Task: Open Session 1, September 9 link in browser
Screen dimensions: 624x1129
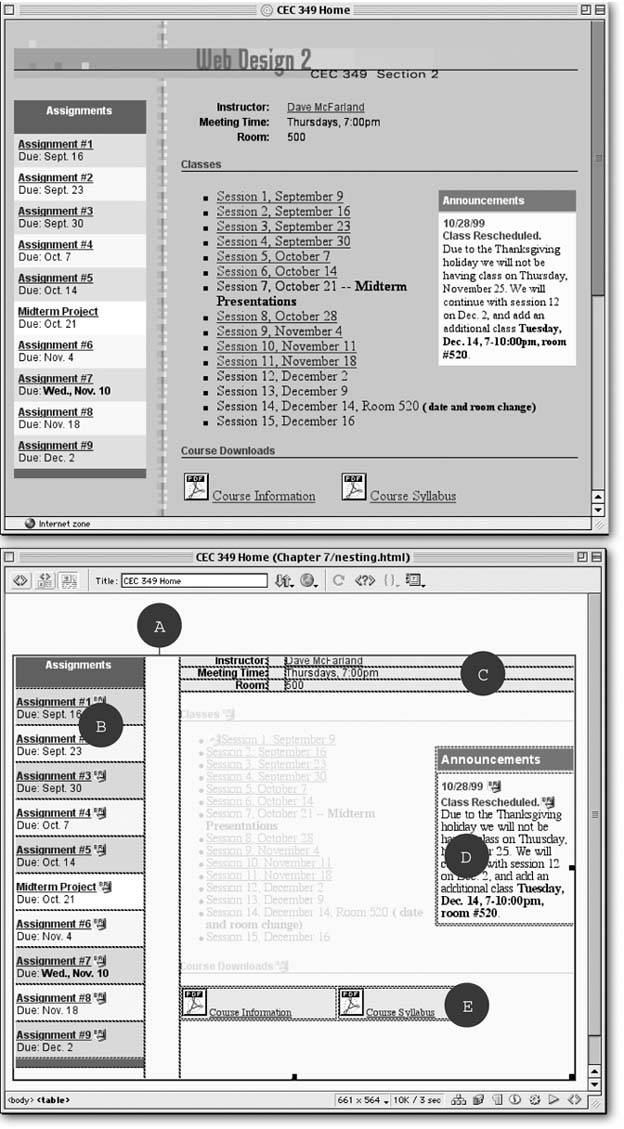Action: [x=279, y=197]
